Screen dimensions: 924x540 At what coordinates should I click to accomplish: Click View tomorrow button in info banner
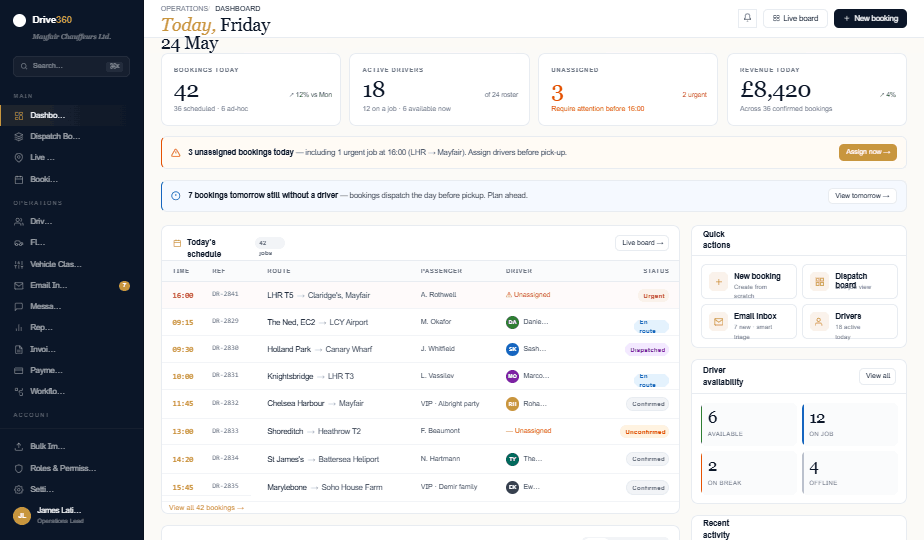[862, 196]
